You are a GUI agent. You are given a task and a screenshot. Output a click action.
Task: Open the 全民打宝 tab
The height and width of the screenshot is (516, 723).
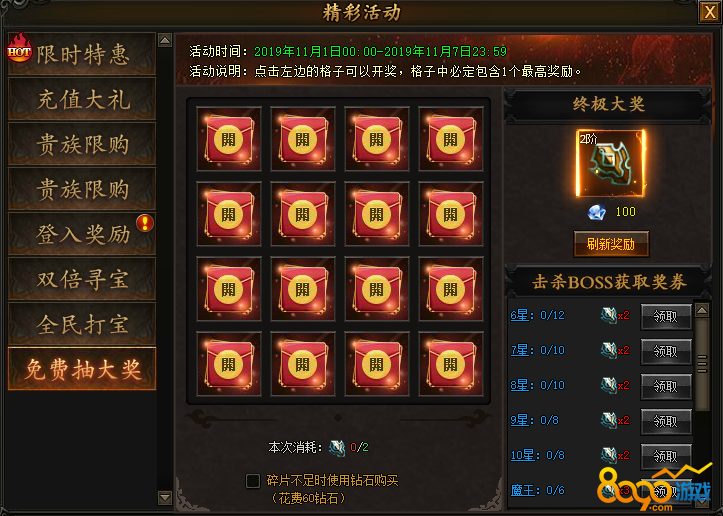click(x=82, y=324)
